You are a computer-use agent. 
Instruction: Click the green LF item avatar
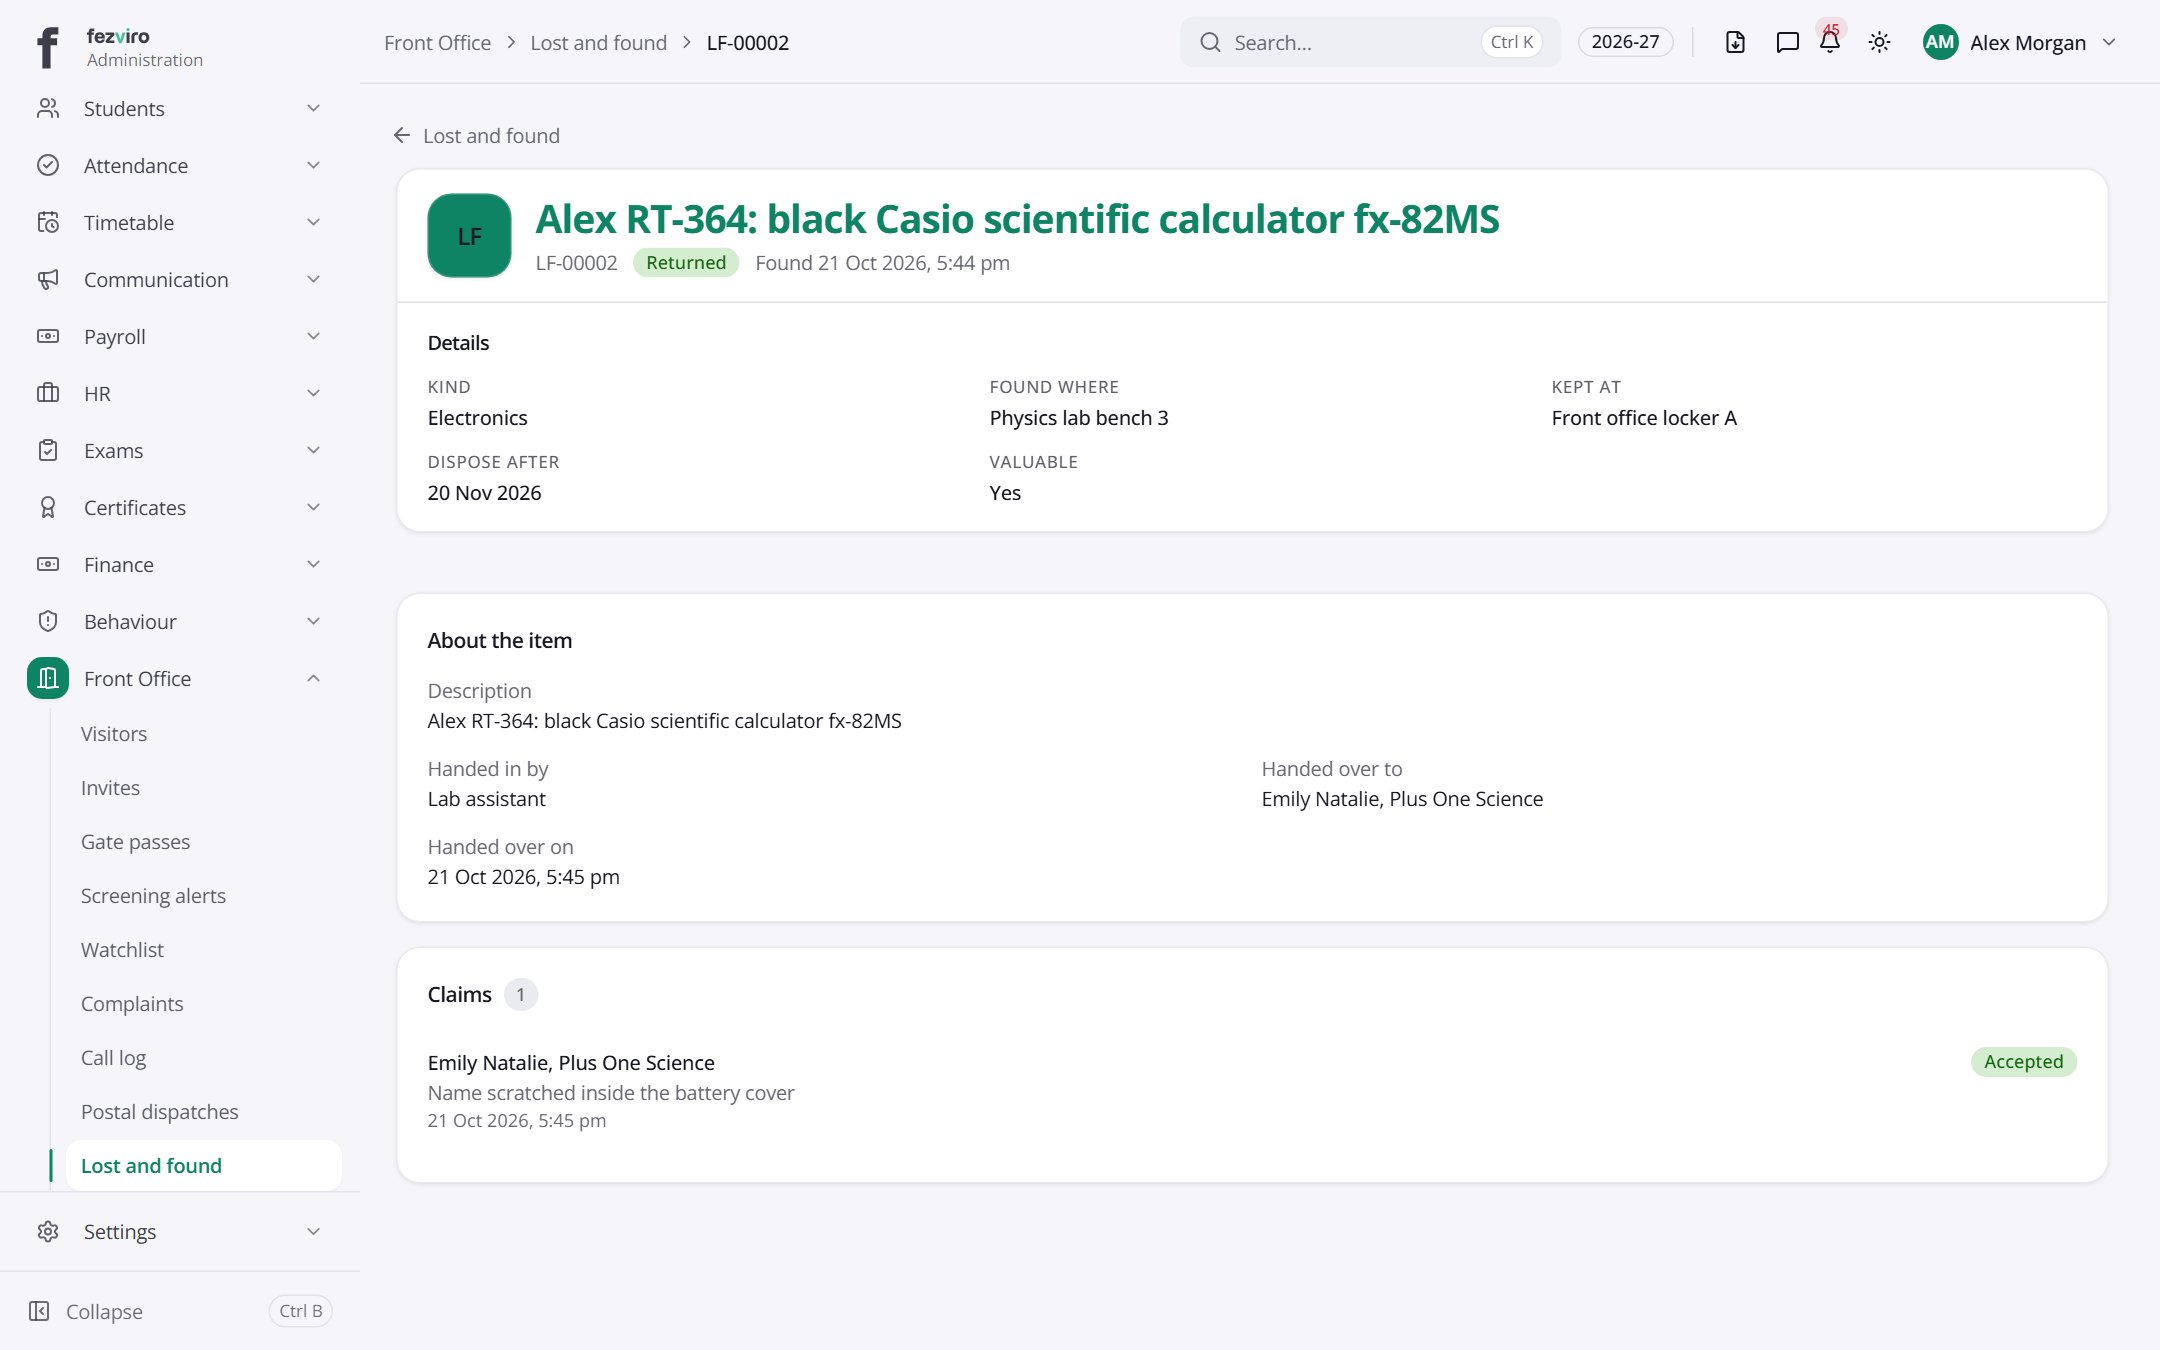[x=469, y=235]
